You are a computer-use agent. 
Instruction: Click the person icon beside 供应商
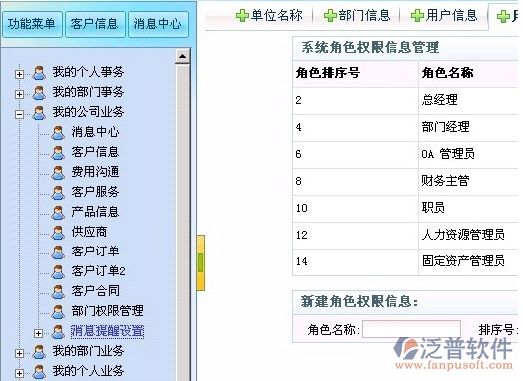58,233
